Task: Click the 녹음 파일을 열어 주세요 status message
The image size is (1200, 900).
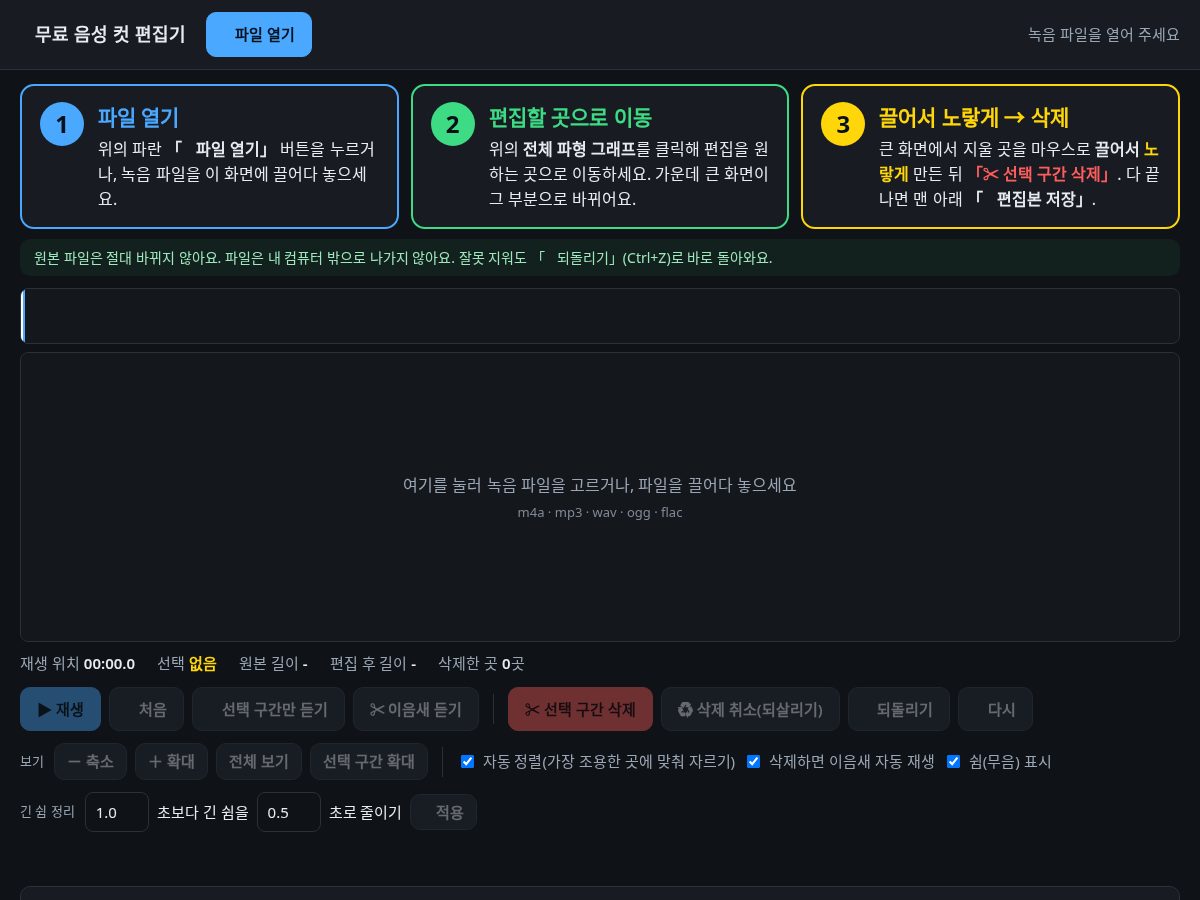Action: pyautogui.click(x=1104, y=34)
